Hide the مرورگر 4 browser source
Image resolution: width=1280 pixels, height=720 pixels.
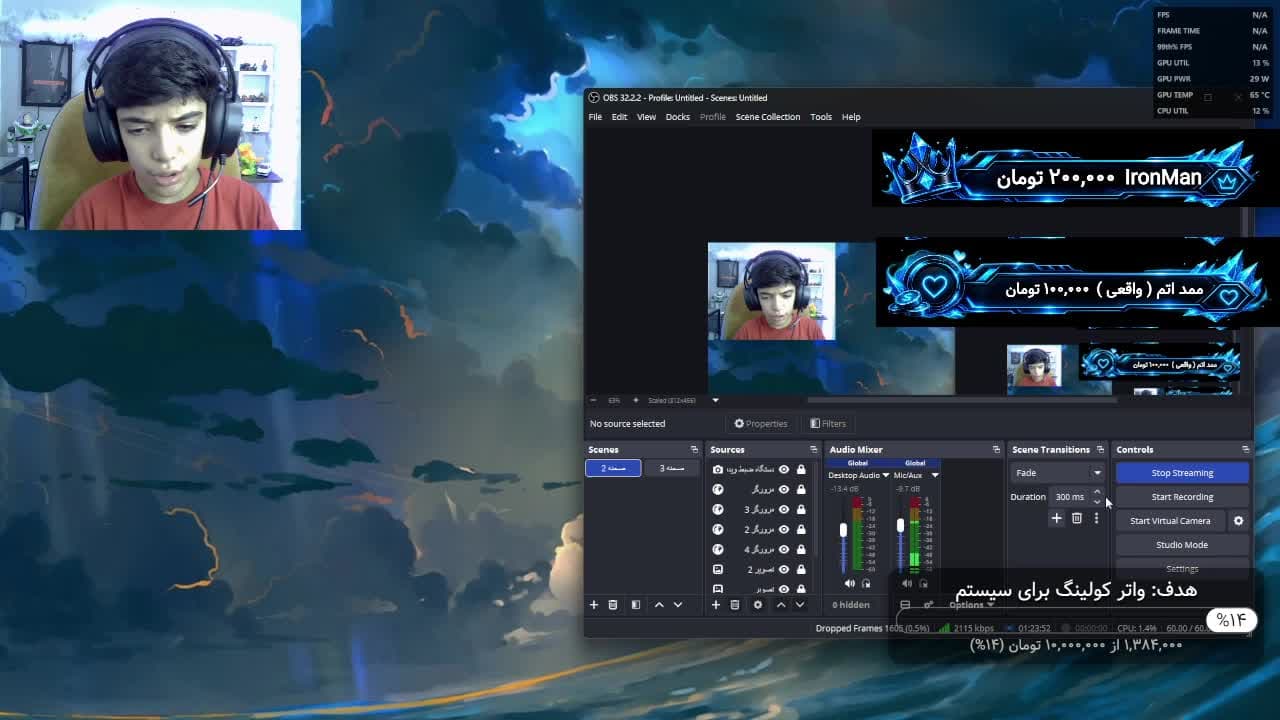click(x=784, y=549)
